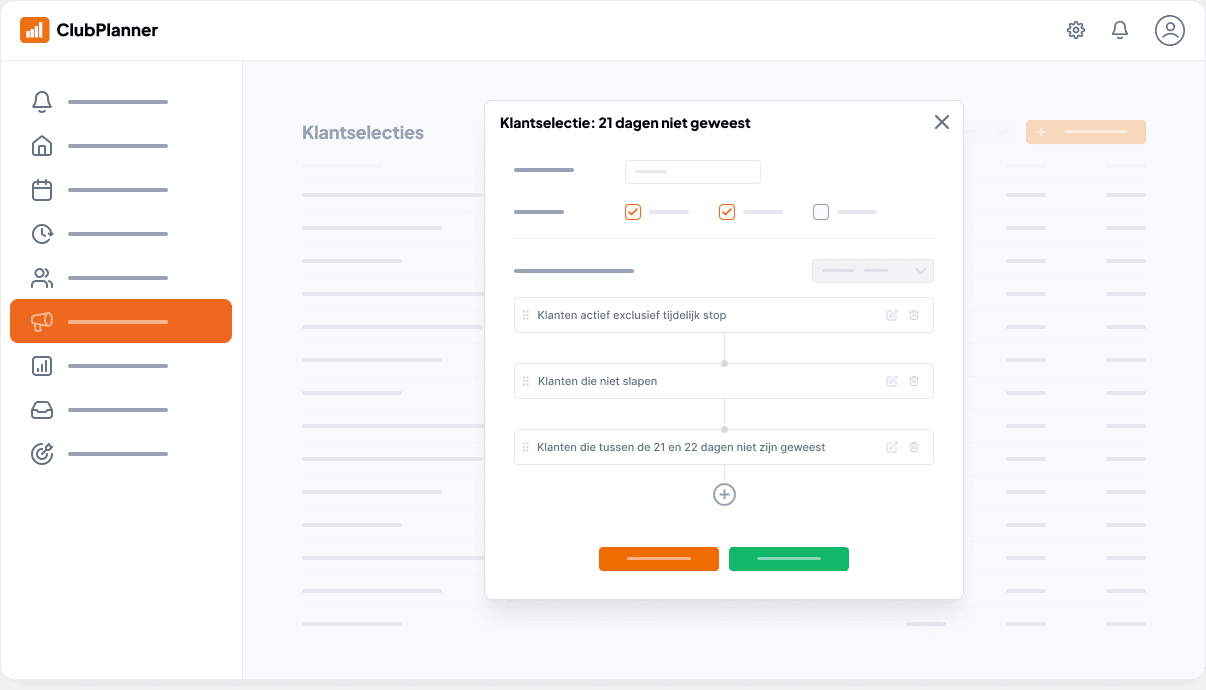Viewport: 1206px width, 690px height.
Task: Open the home icon in sidebar
Action: 42,146
